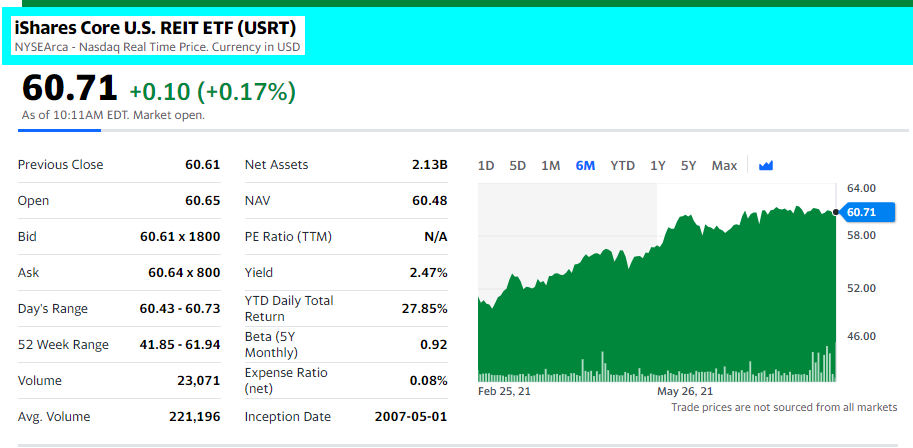Switch chart to 1M range
The height and width of the screenshot is (448, 913).
tap(550, 165)
